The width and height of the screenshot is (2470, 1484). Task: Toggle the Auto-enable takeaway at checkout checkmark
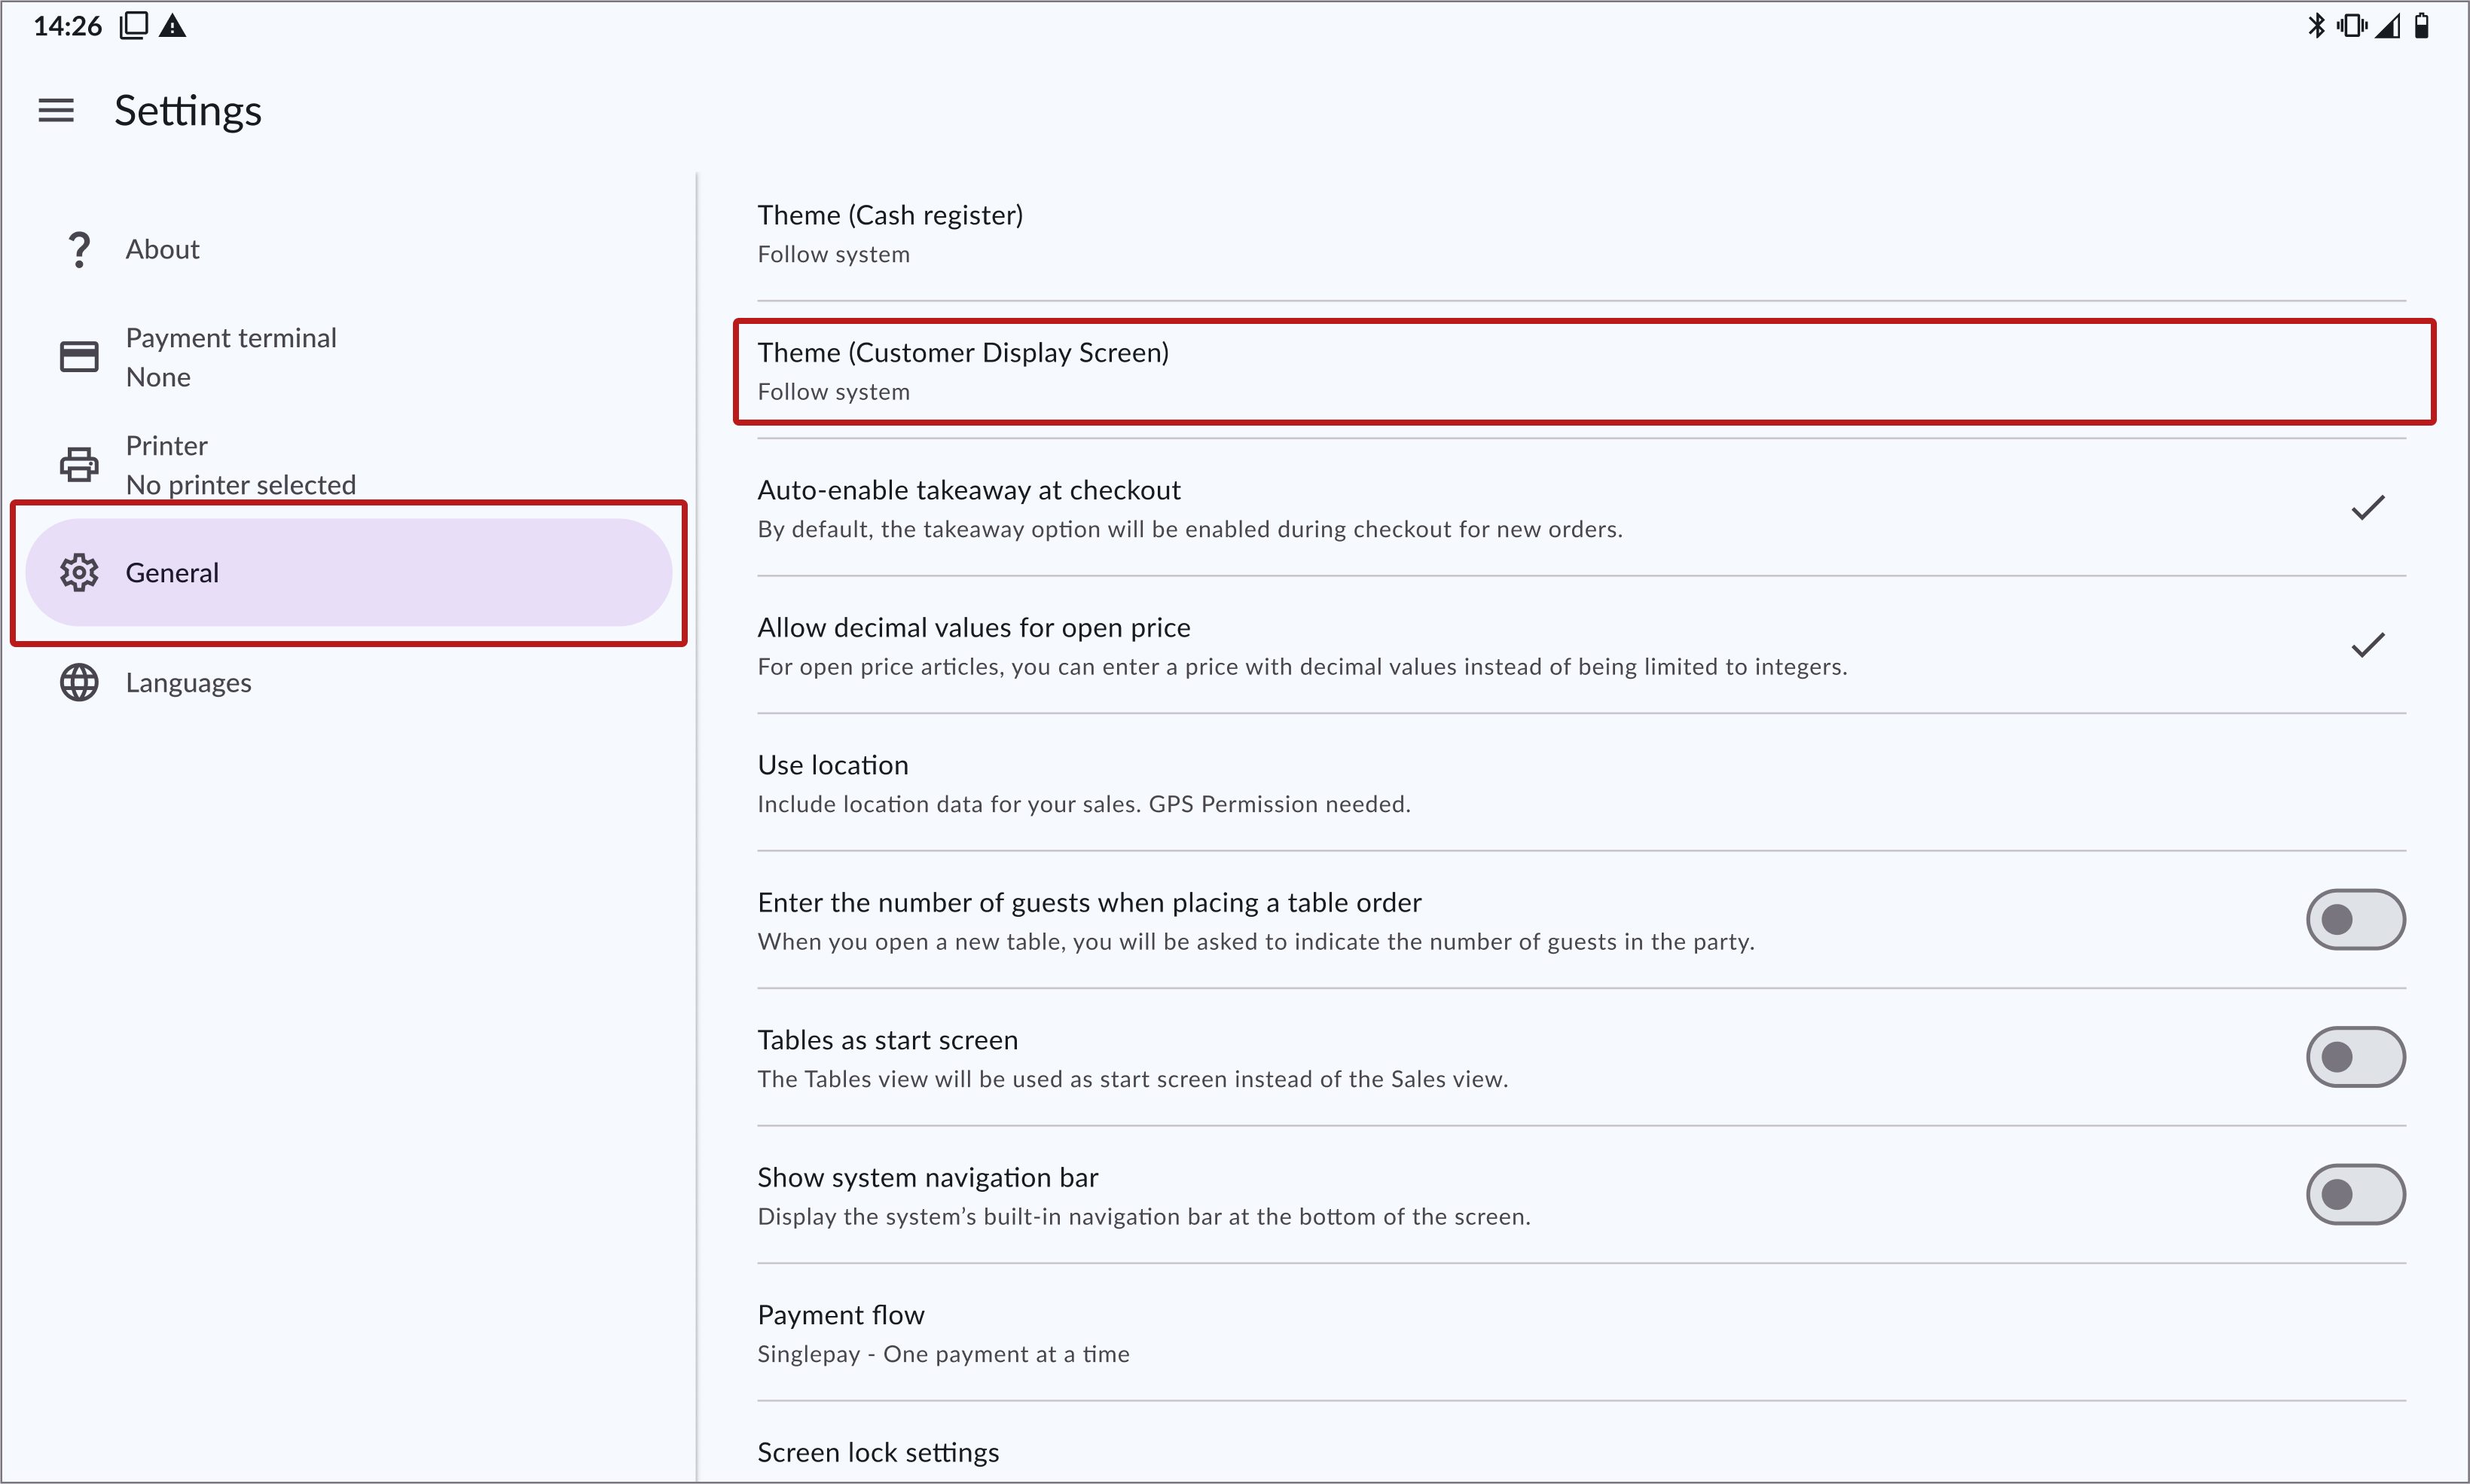tap(2368, 508)
